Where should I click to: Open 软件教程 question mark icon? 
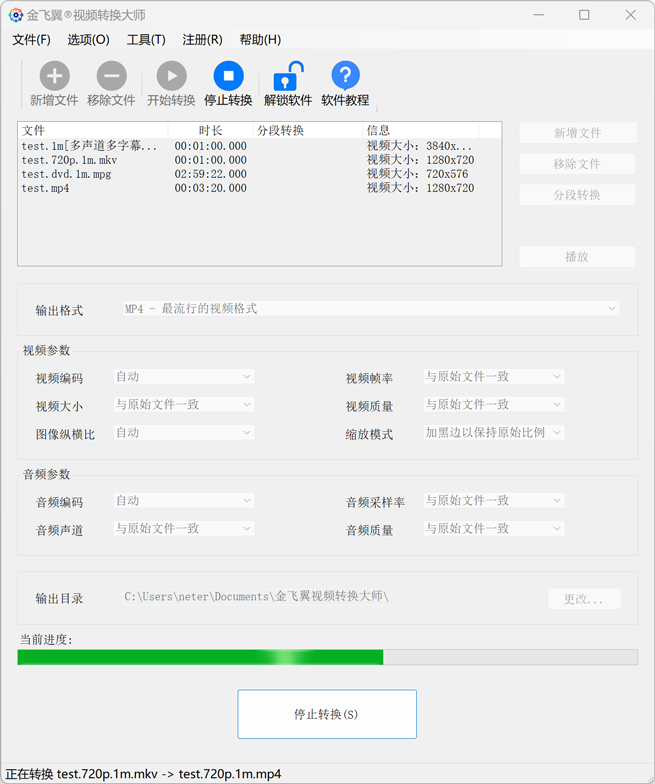(x=346, y=76)
